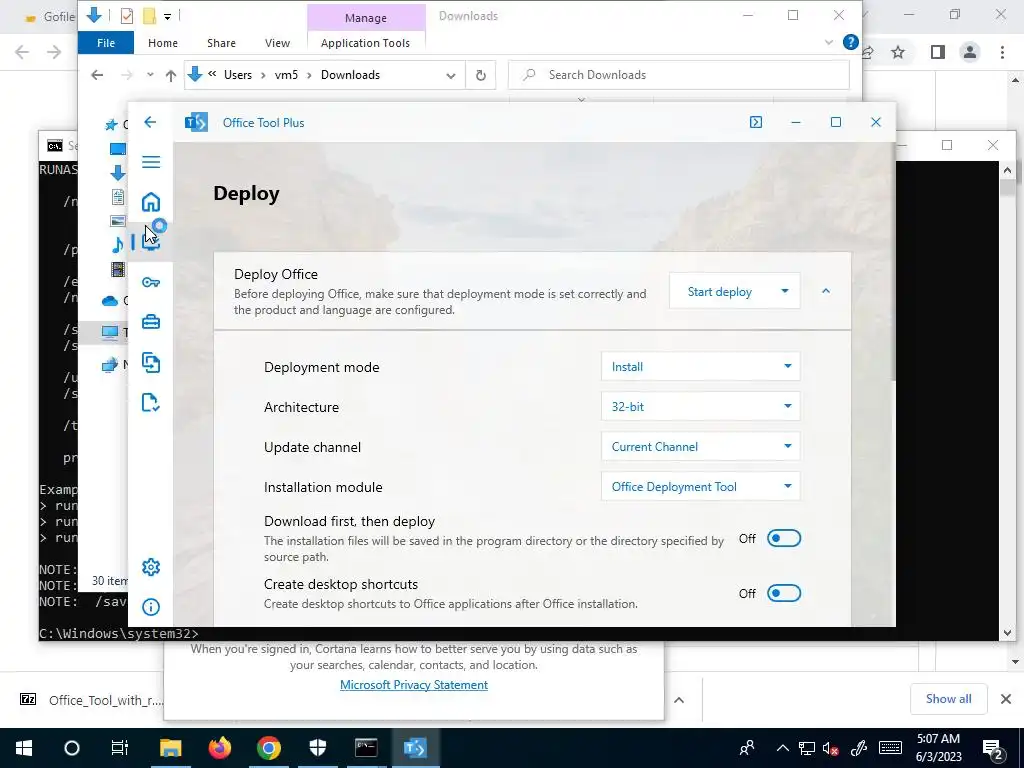Open Cortana circle on taskbar
The width and height of the screenshot is (1024, 768).
point(72,748)
